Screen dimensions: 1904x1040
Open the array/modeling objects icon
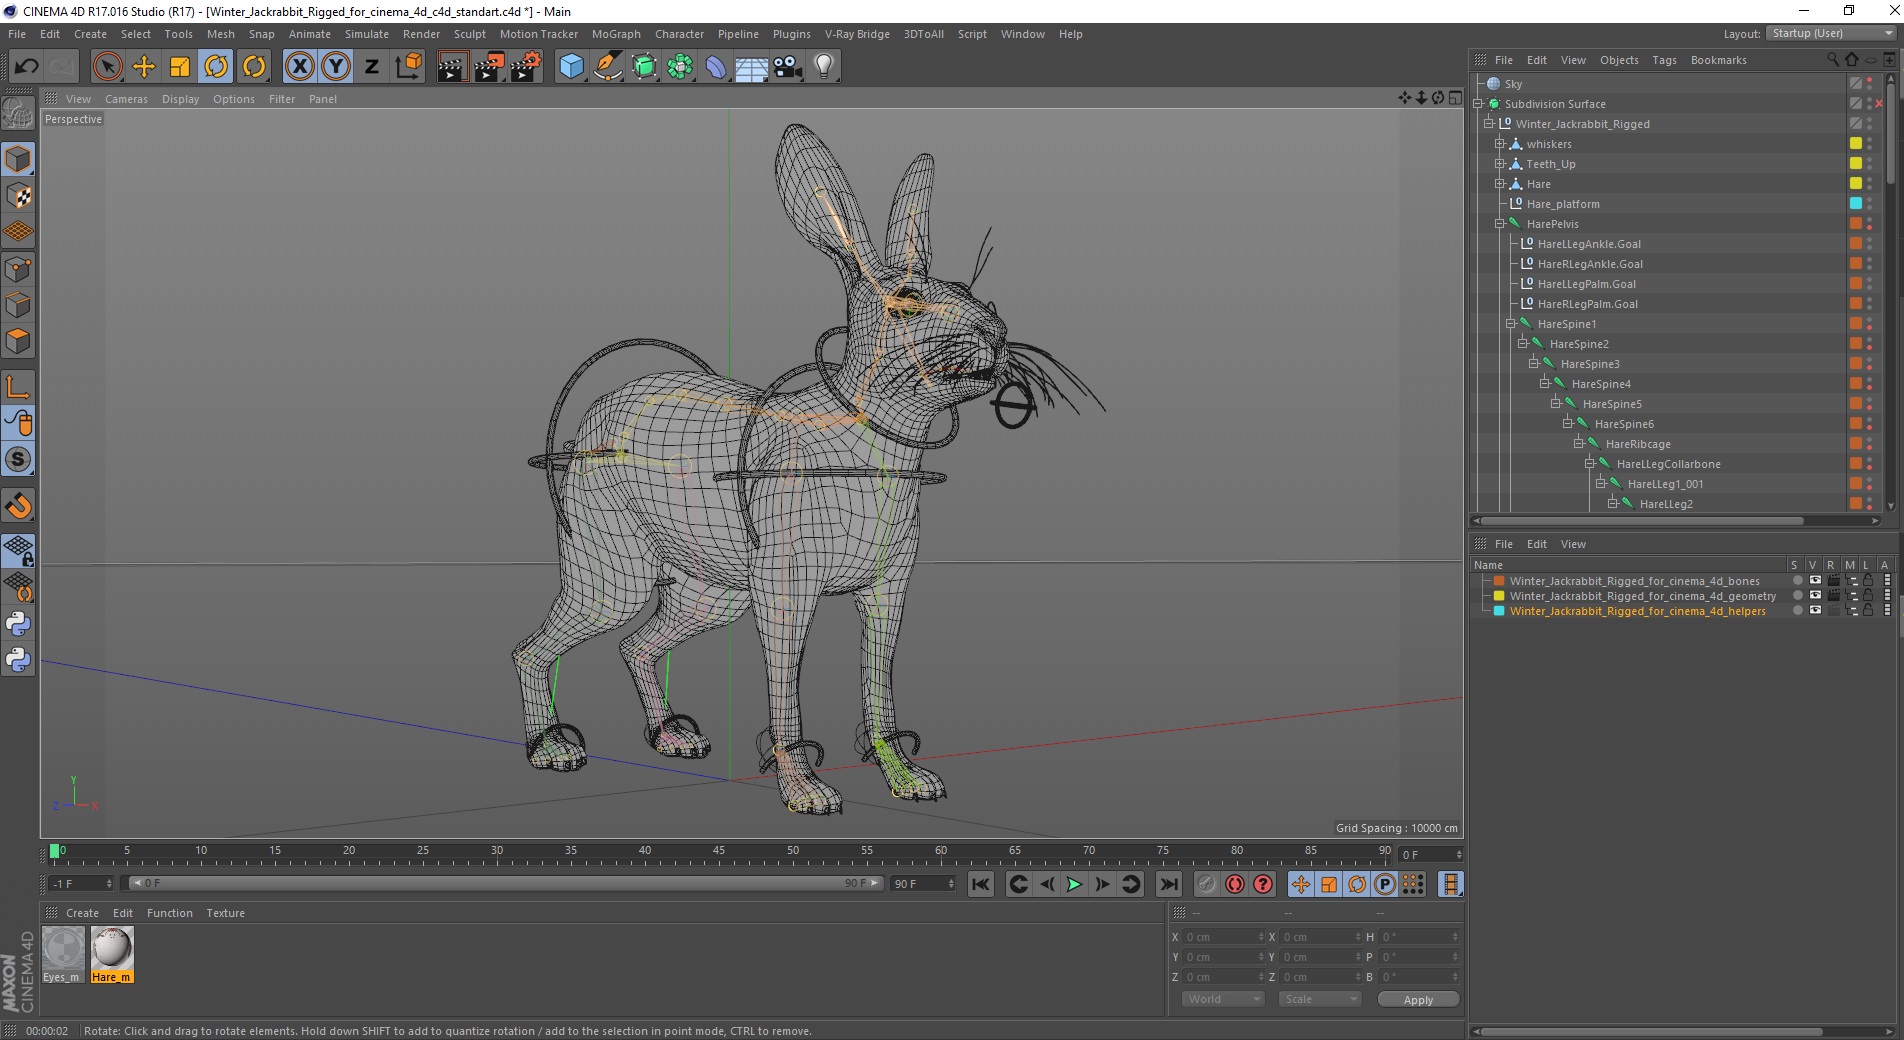pos(680,67)
